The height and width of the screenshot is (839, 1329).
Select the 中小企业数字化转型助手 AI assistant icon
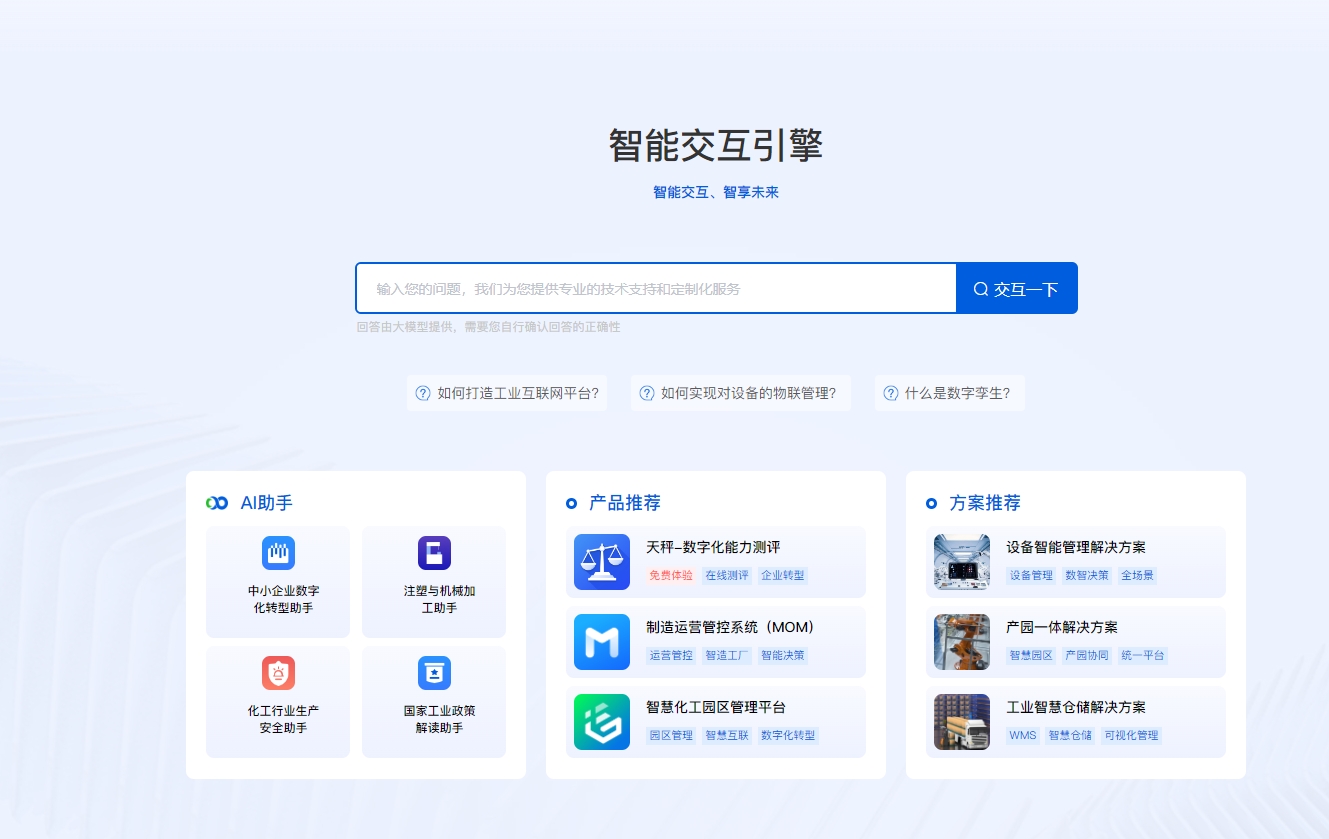277,553
